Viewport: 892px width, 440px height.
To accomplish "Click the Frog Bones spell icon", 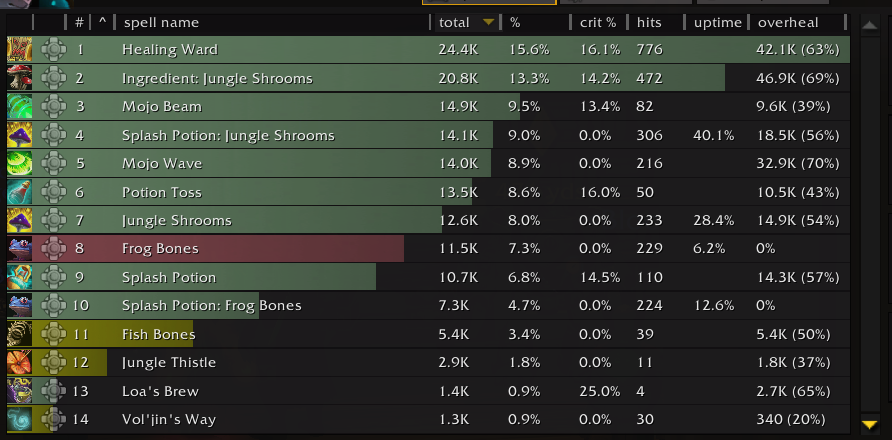I will (x=19, y=249).
